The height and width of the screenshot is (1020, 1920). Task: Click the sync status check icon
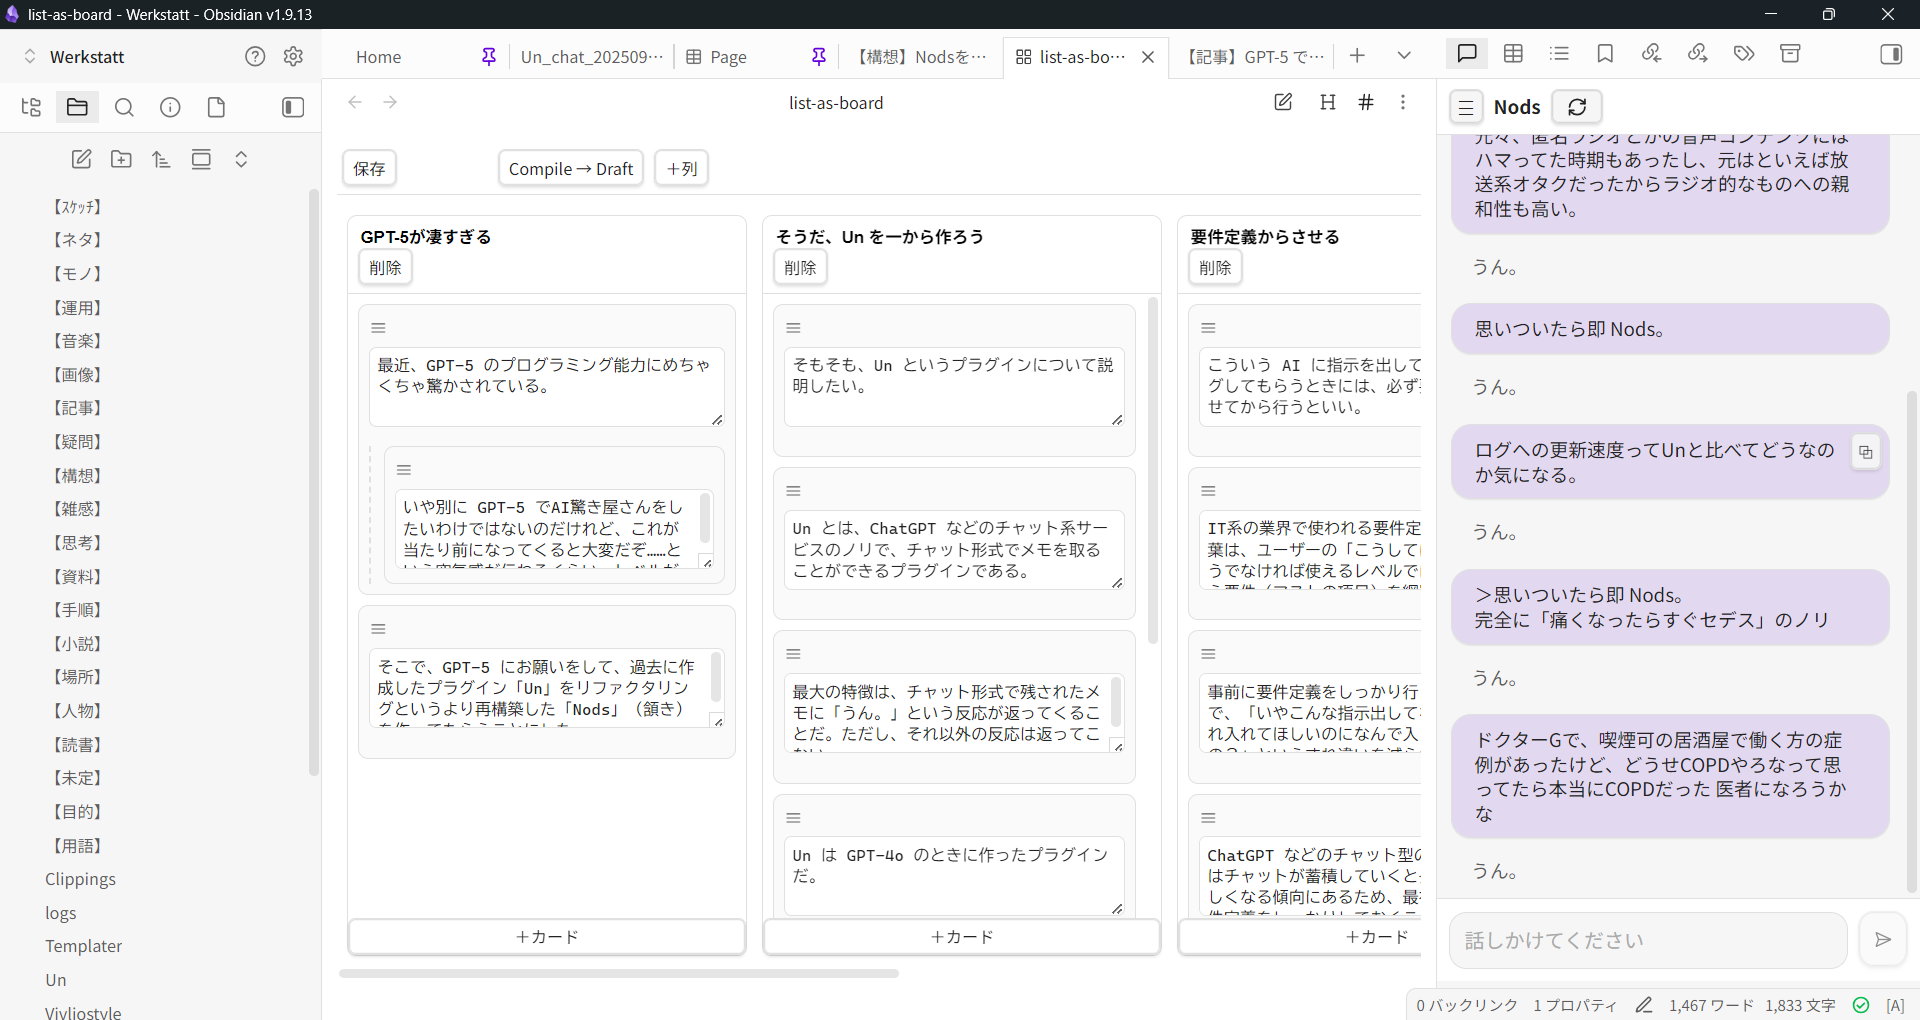[x=1861, y=1005]
